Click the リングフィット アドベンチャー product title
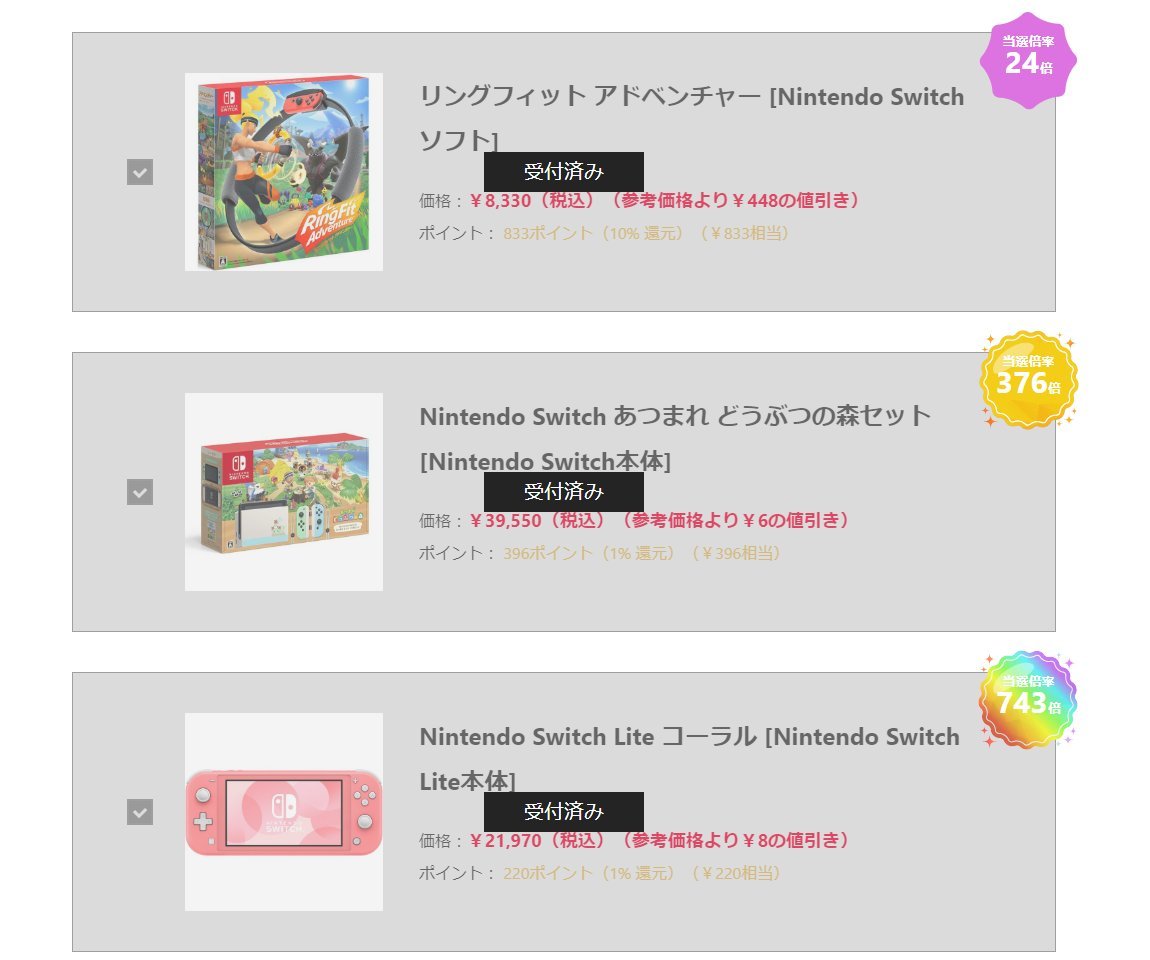This screenshot has width=1150, height=960. tap(691, 98)
